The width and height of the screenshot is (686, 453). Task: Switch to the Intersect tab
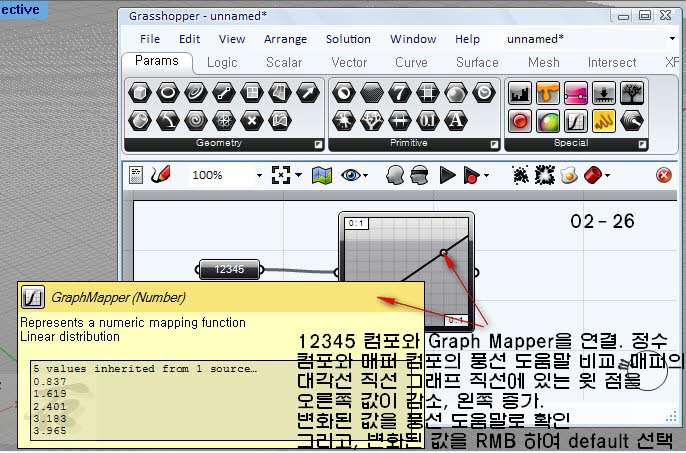point(612,63)
